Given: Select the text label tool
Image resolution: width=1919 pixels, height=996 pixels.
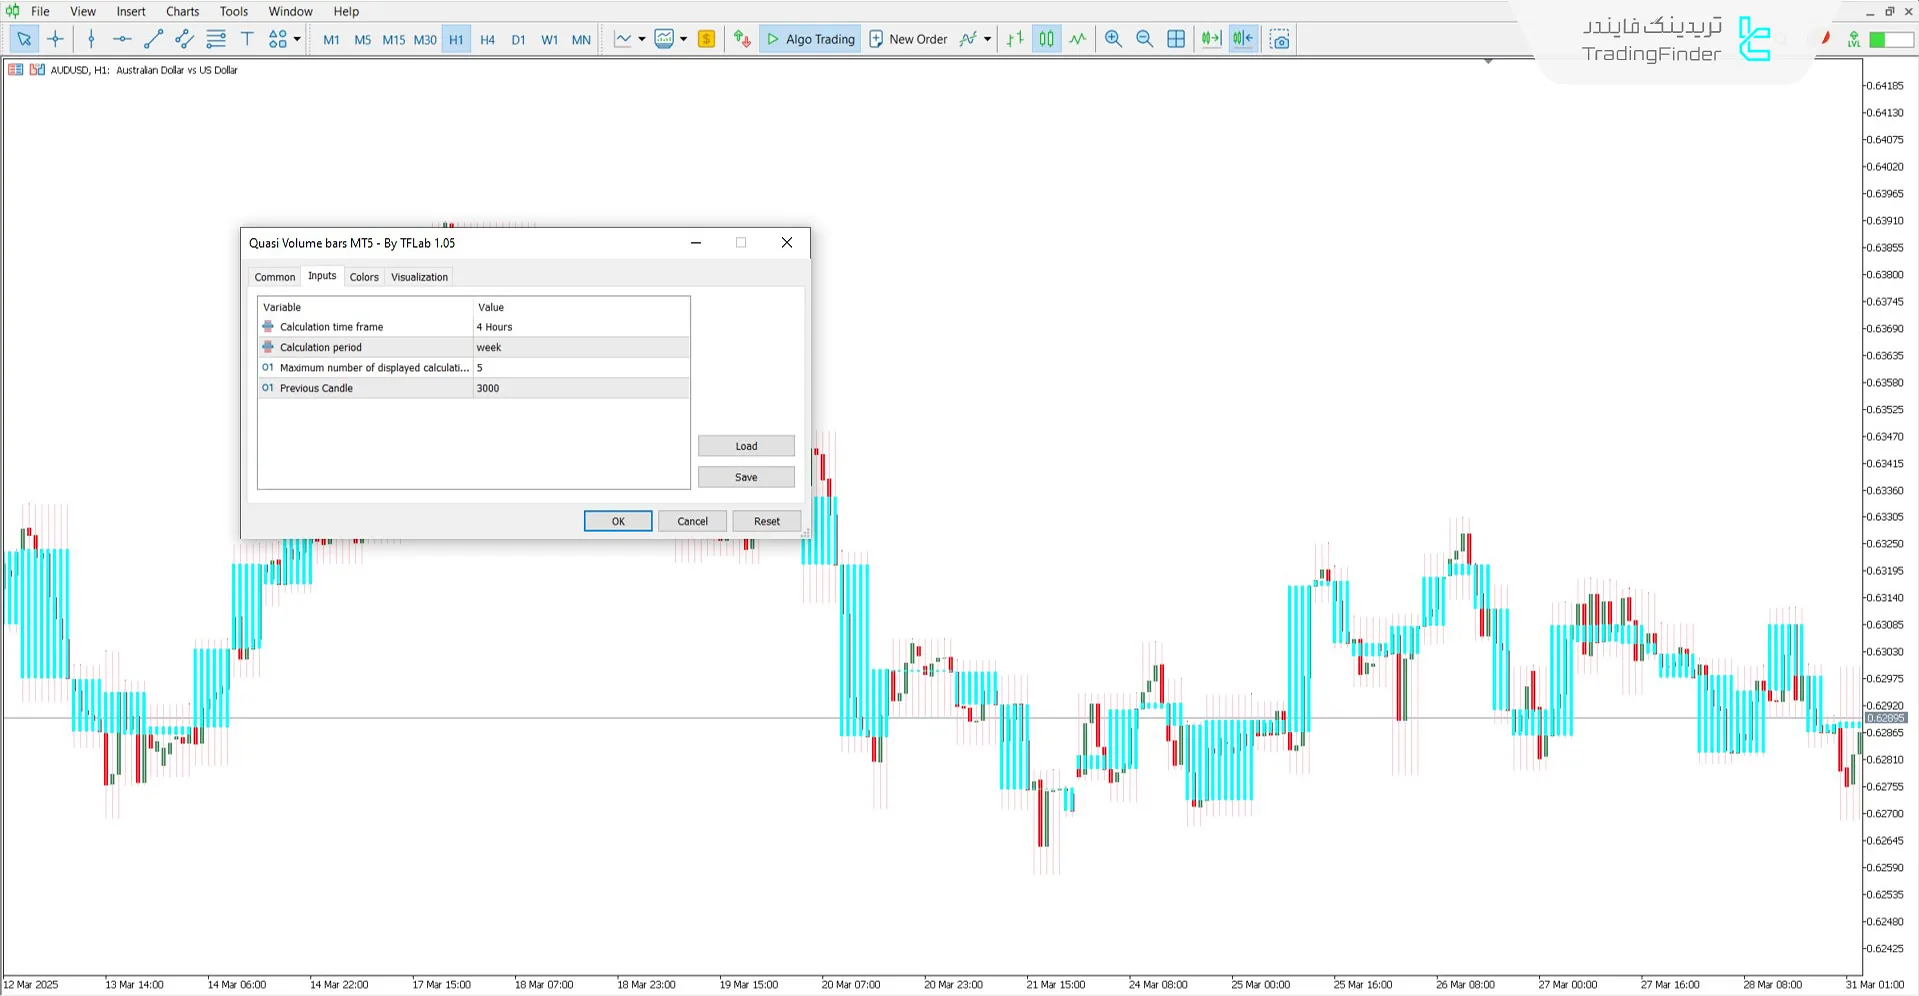Looking at the screenshot, I should pos(247,39).
